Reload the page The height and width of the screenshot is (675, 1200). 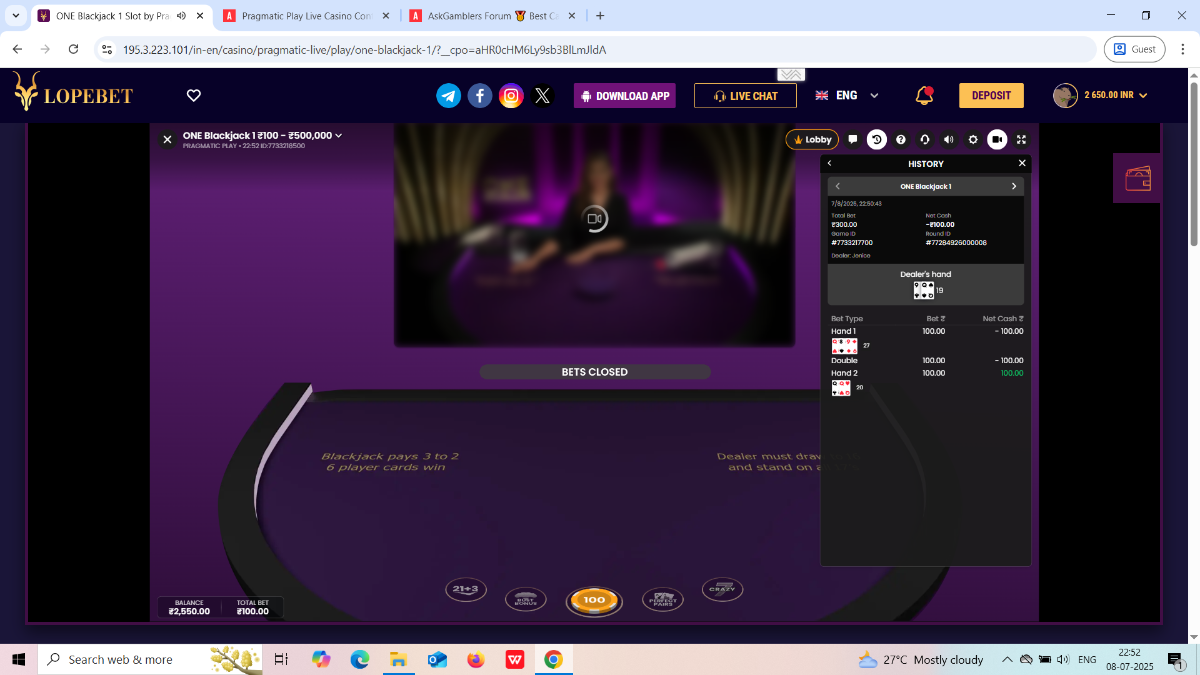[x=73, y=49]
